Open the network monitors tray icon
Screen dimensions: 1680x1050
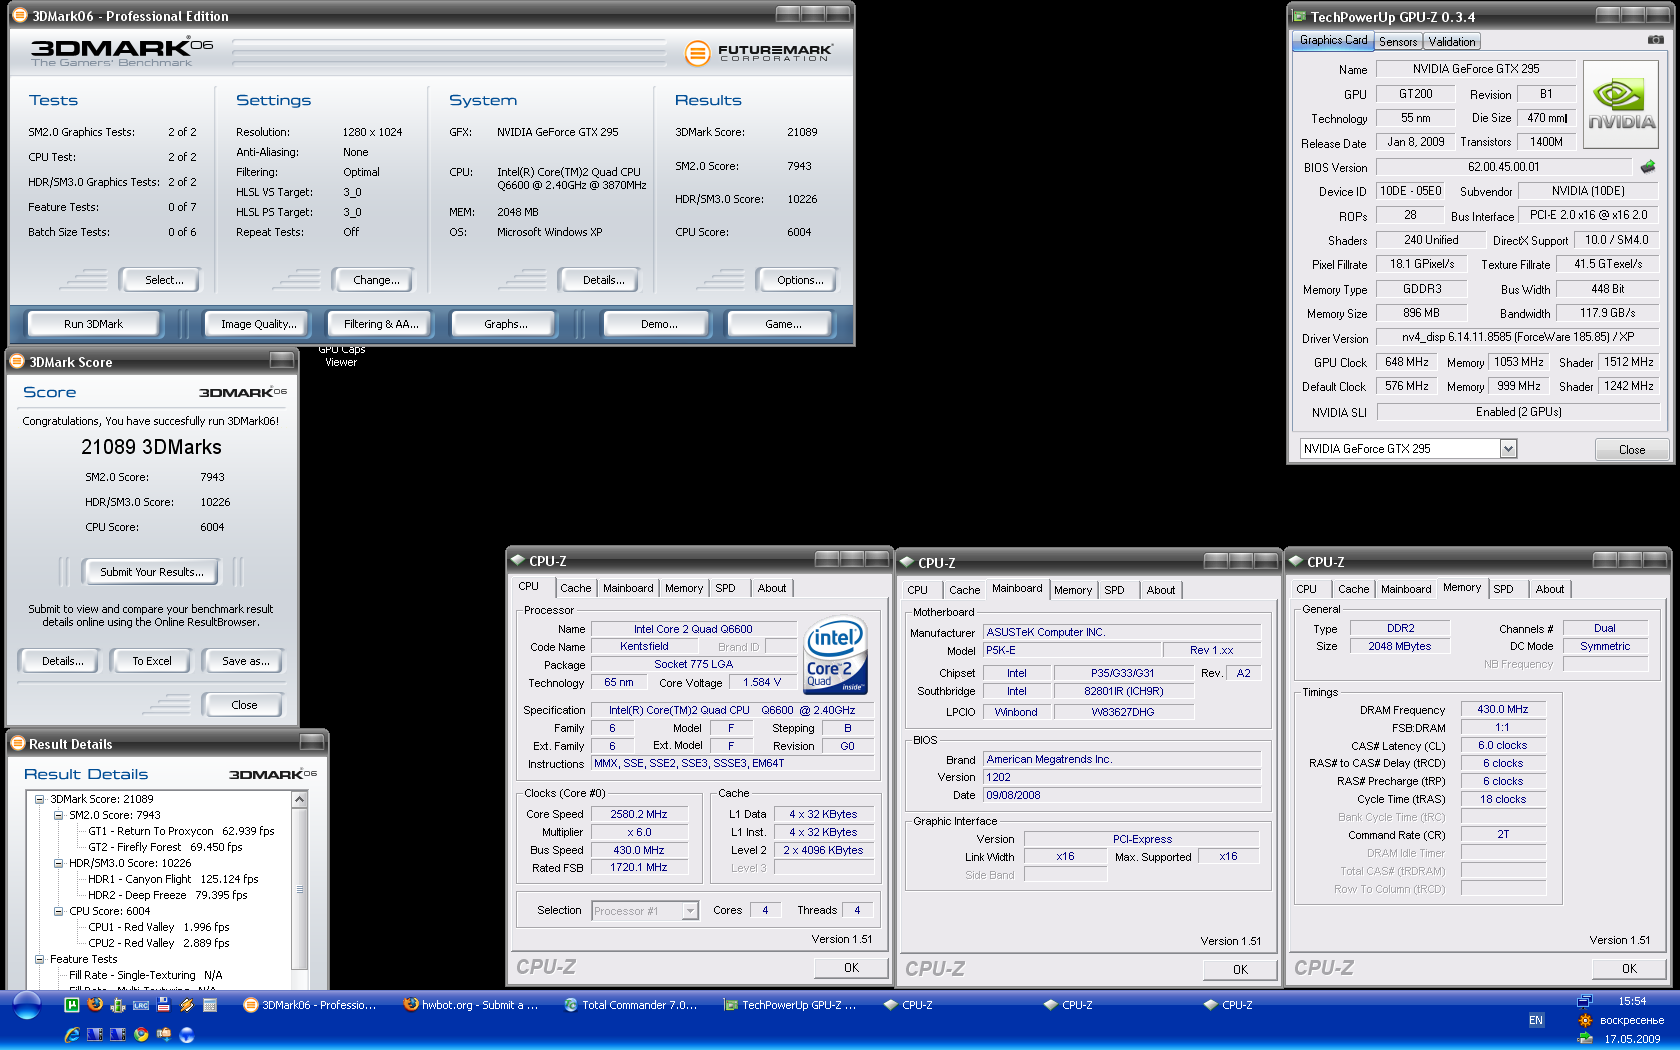[1585, 1001]
